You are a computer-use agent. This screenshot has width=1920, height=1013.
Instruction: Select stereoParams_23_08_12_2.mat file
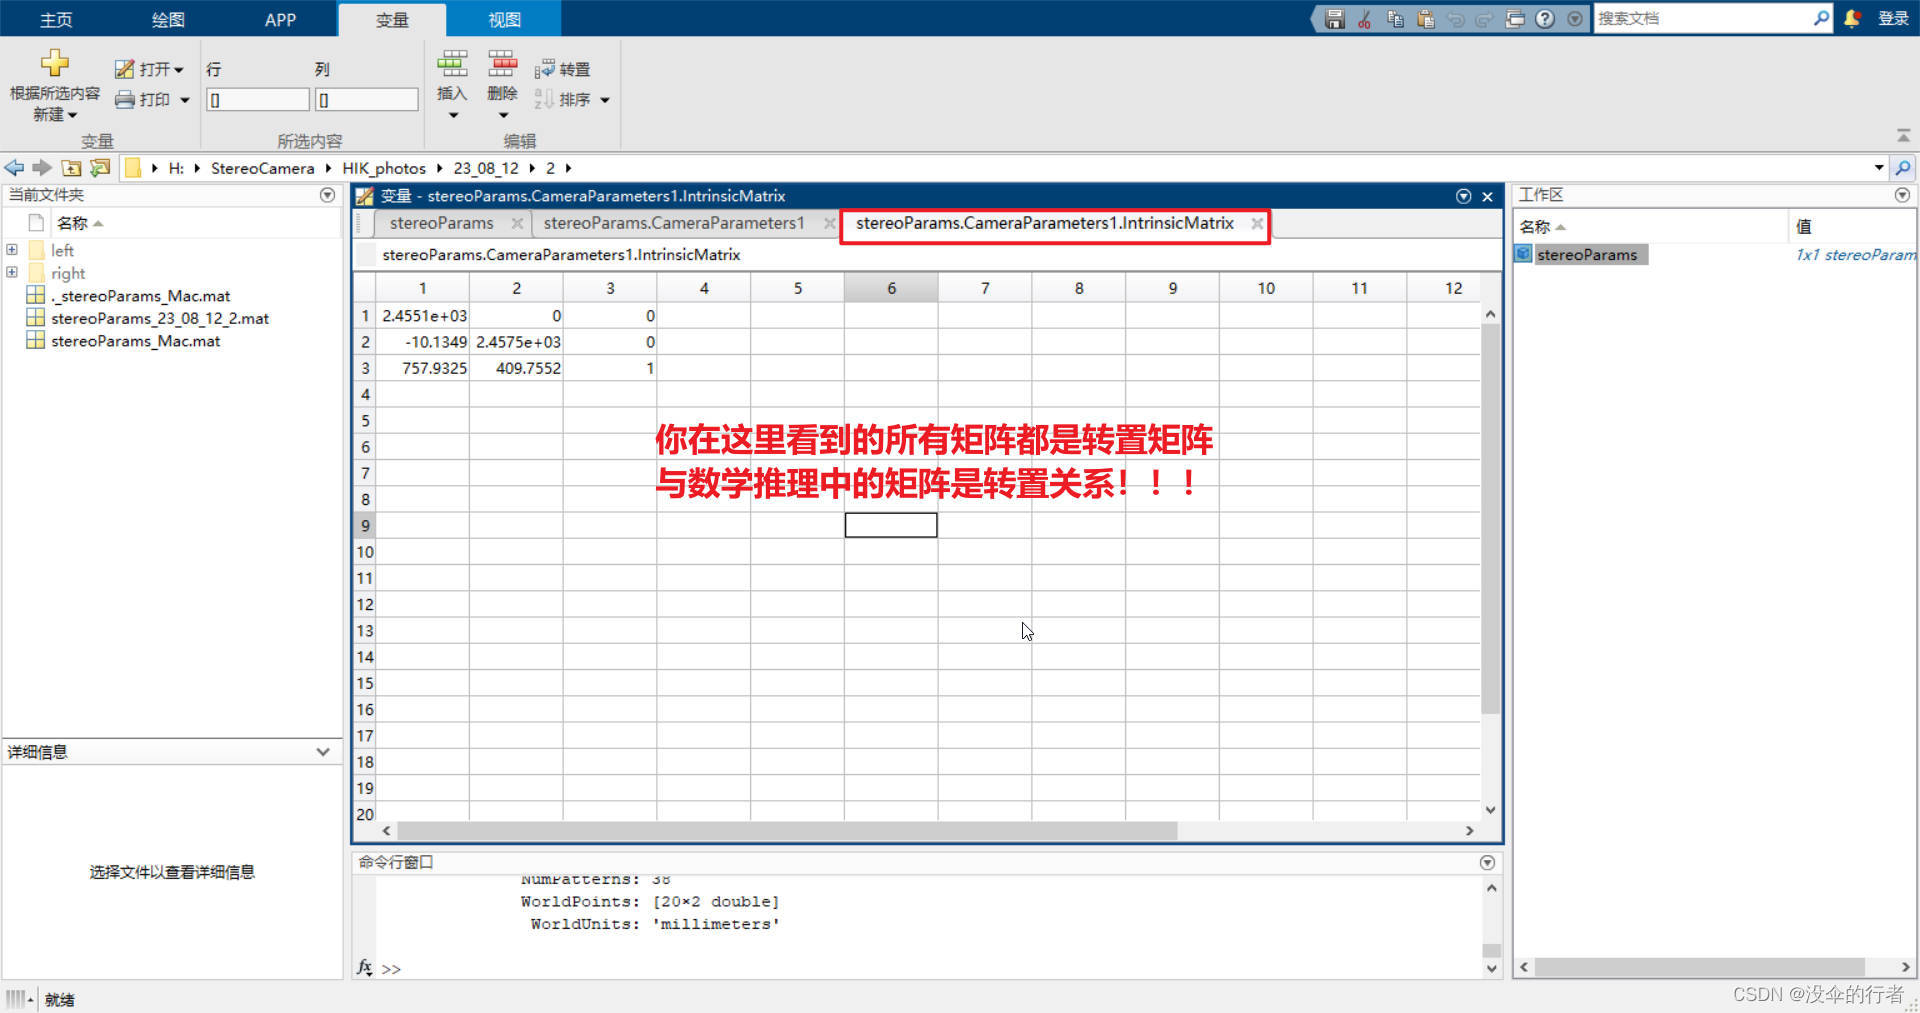[x=160, y=318]
